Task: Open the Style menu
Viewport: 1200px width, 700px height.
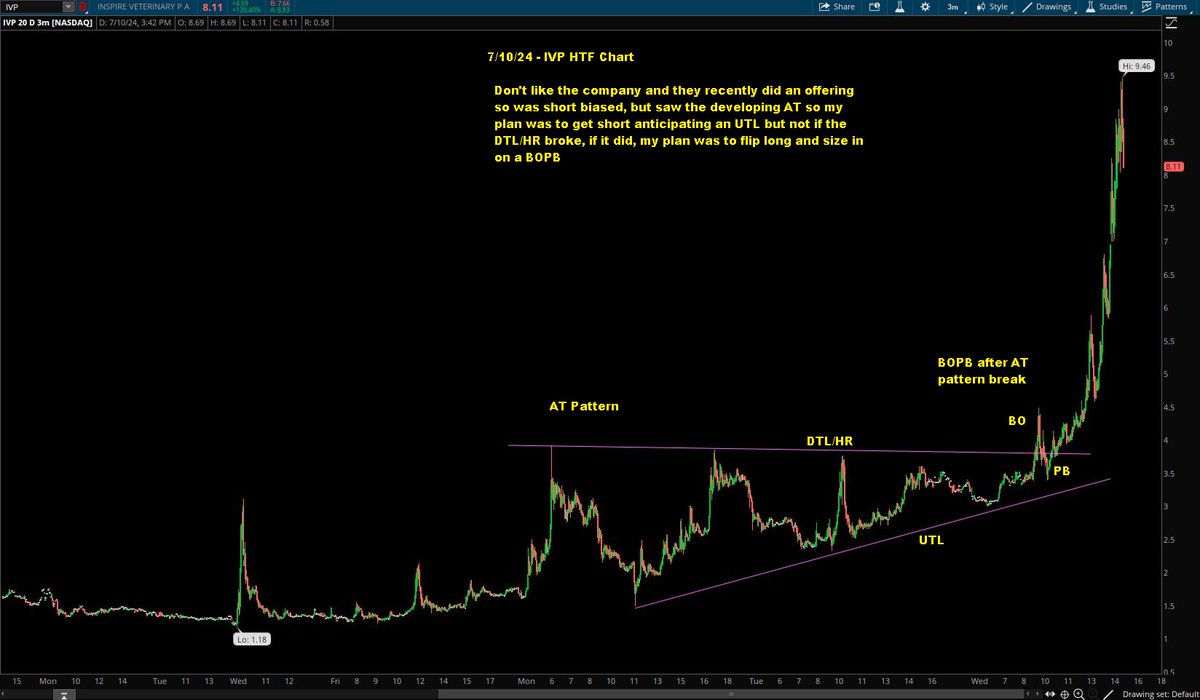Action: 993,7
